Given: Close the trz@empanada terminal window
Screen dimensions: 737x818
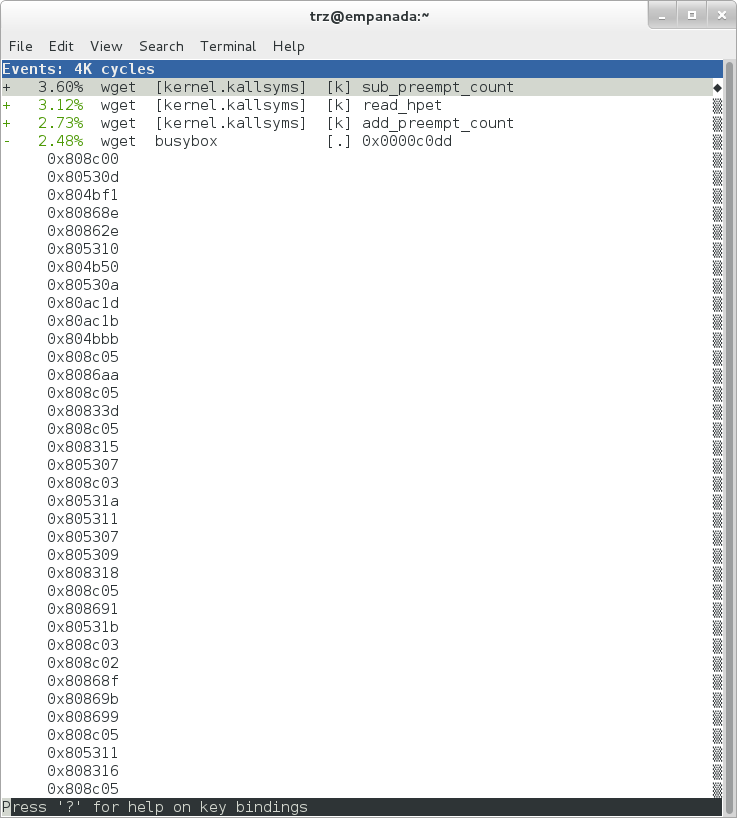Looking at the screenshot, I should click(x=717, y=15).
